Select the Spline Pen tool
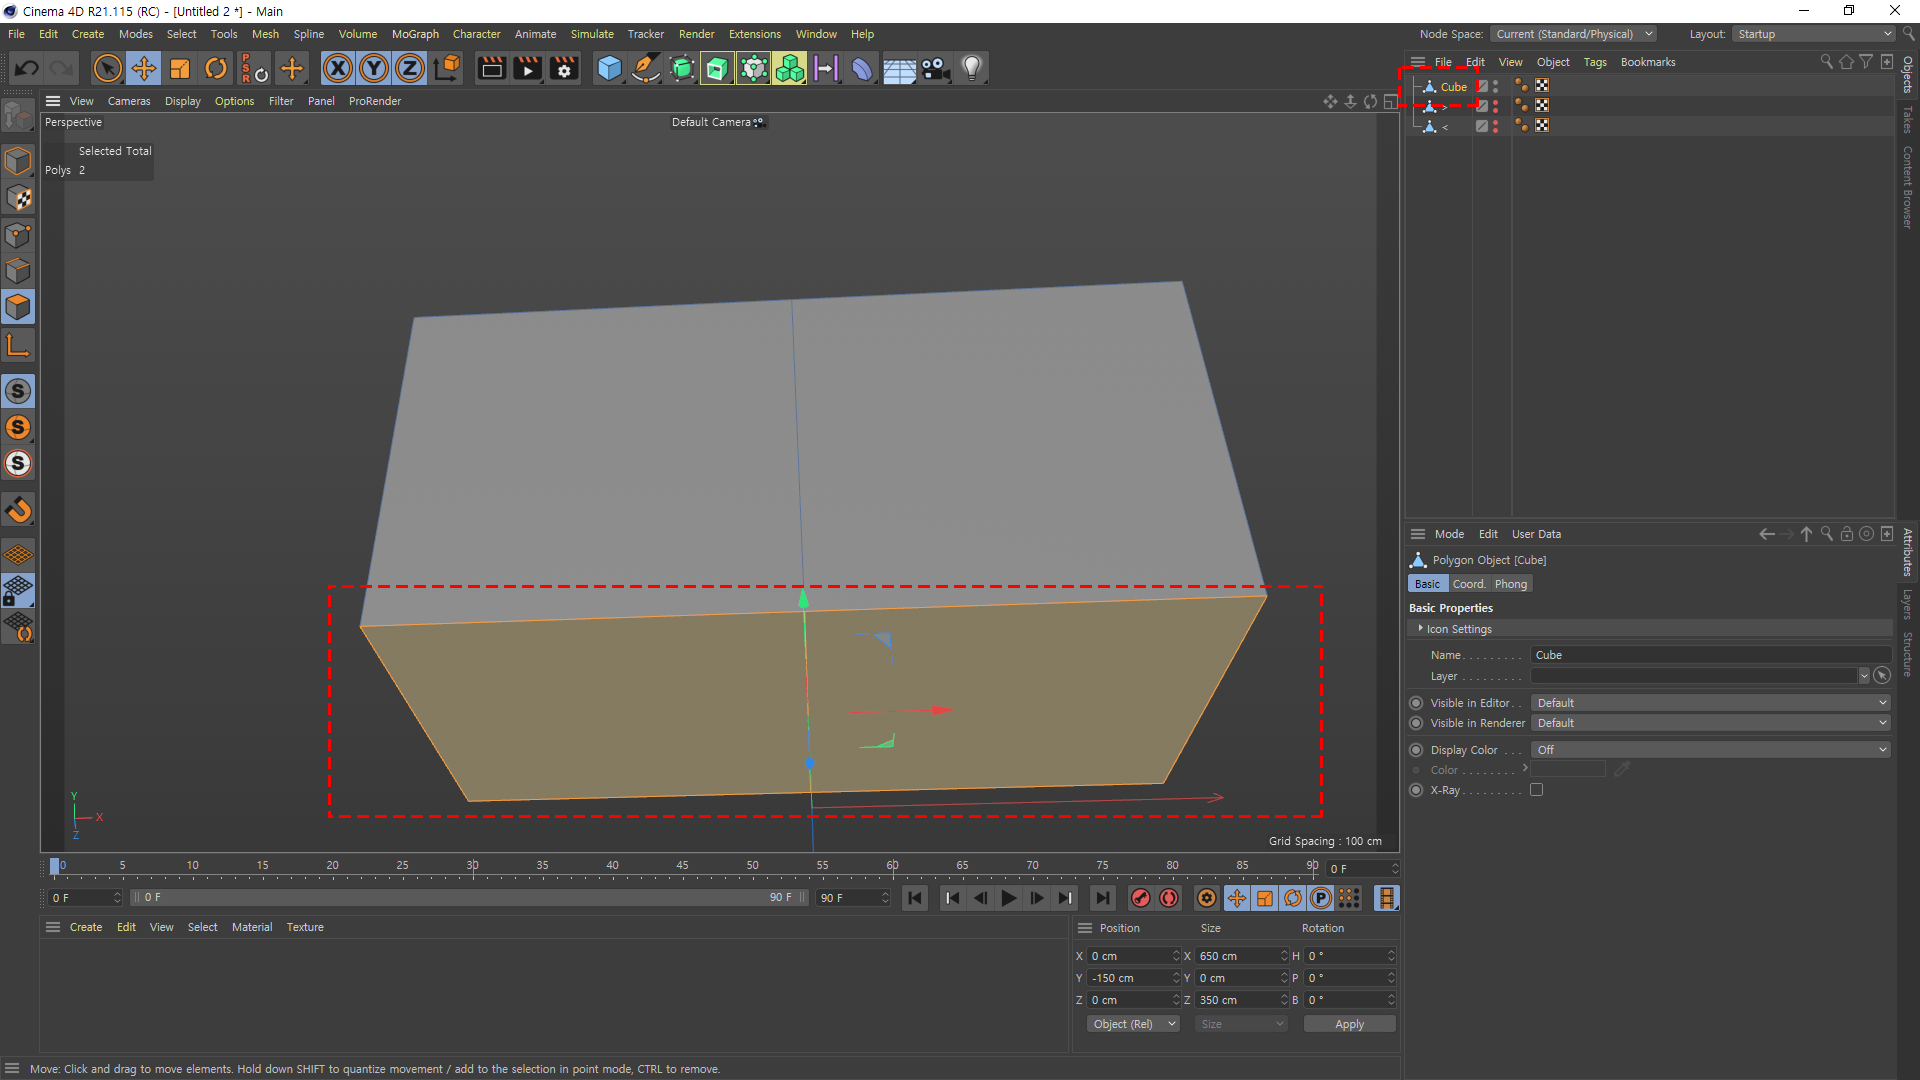The height and width of the screenshot is (1080, 1920). [646, 68]
